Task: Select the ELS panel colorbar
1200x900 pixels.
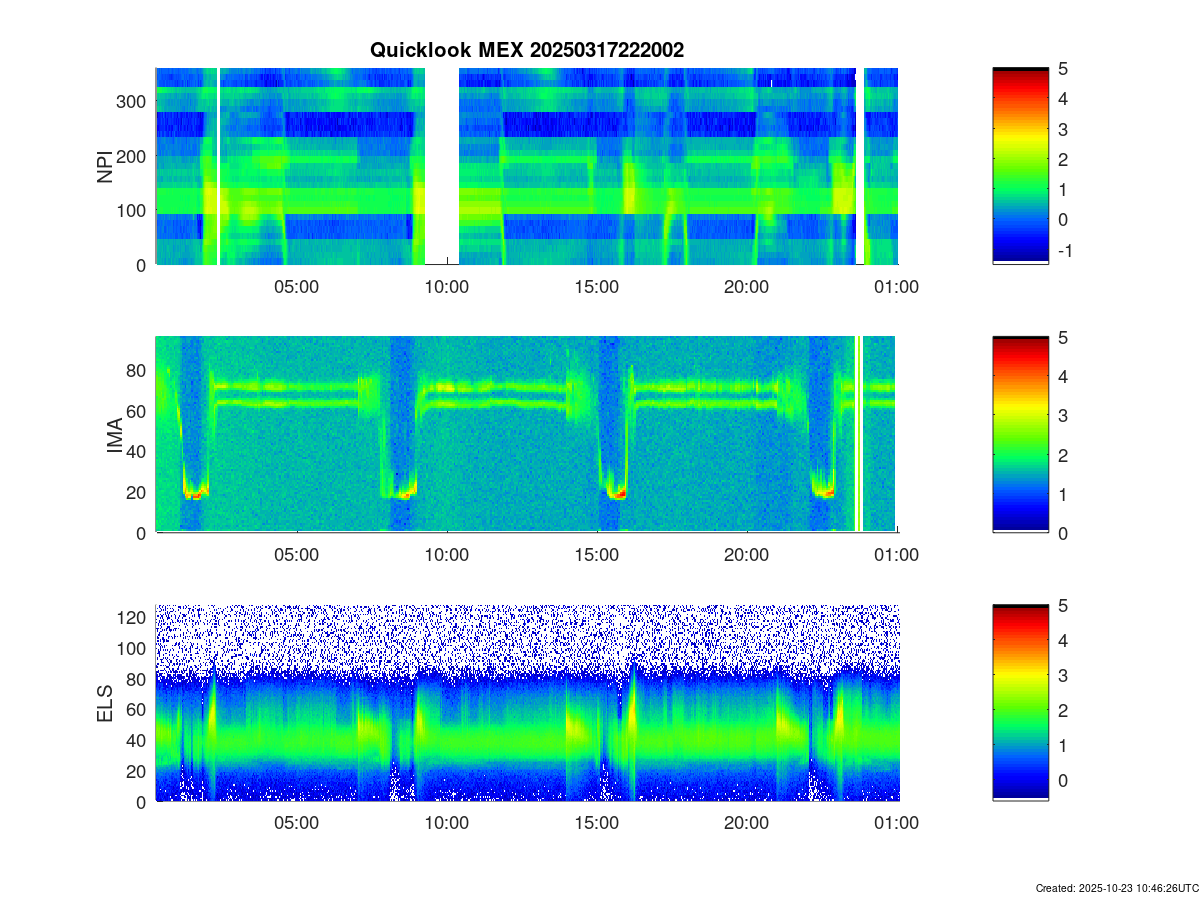Action: (1020, 702)
